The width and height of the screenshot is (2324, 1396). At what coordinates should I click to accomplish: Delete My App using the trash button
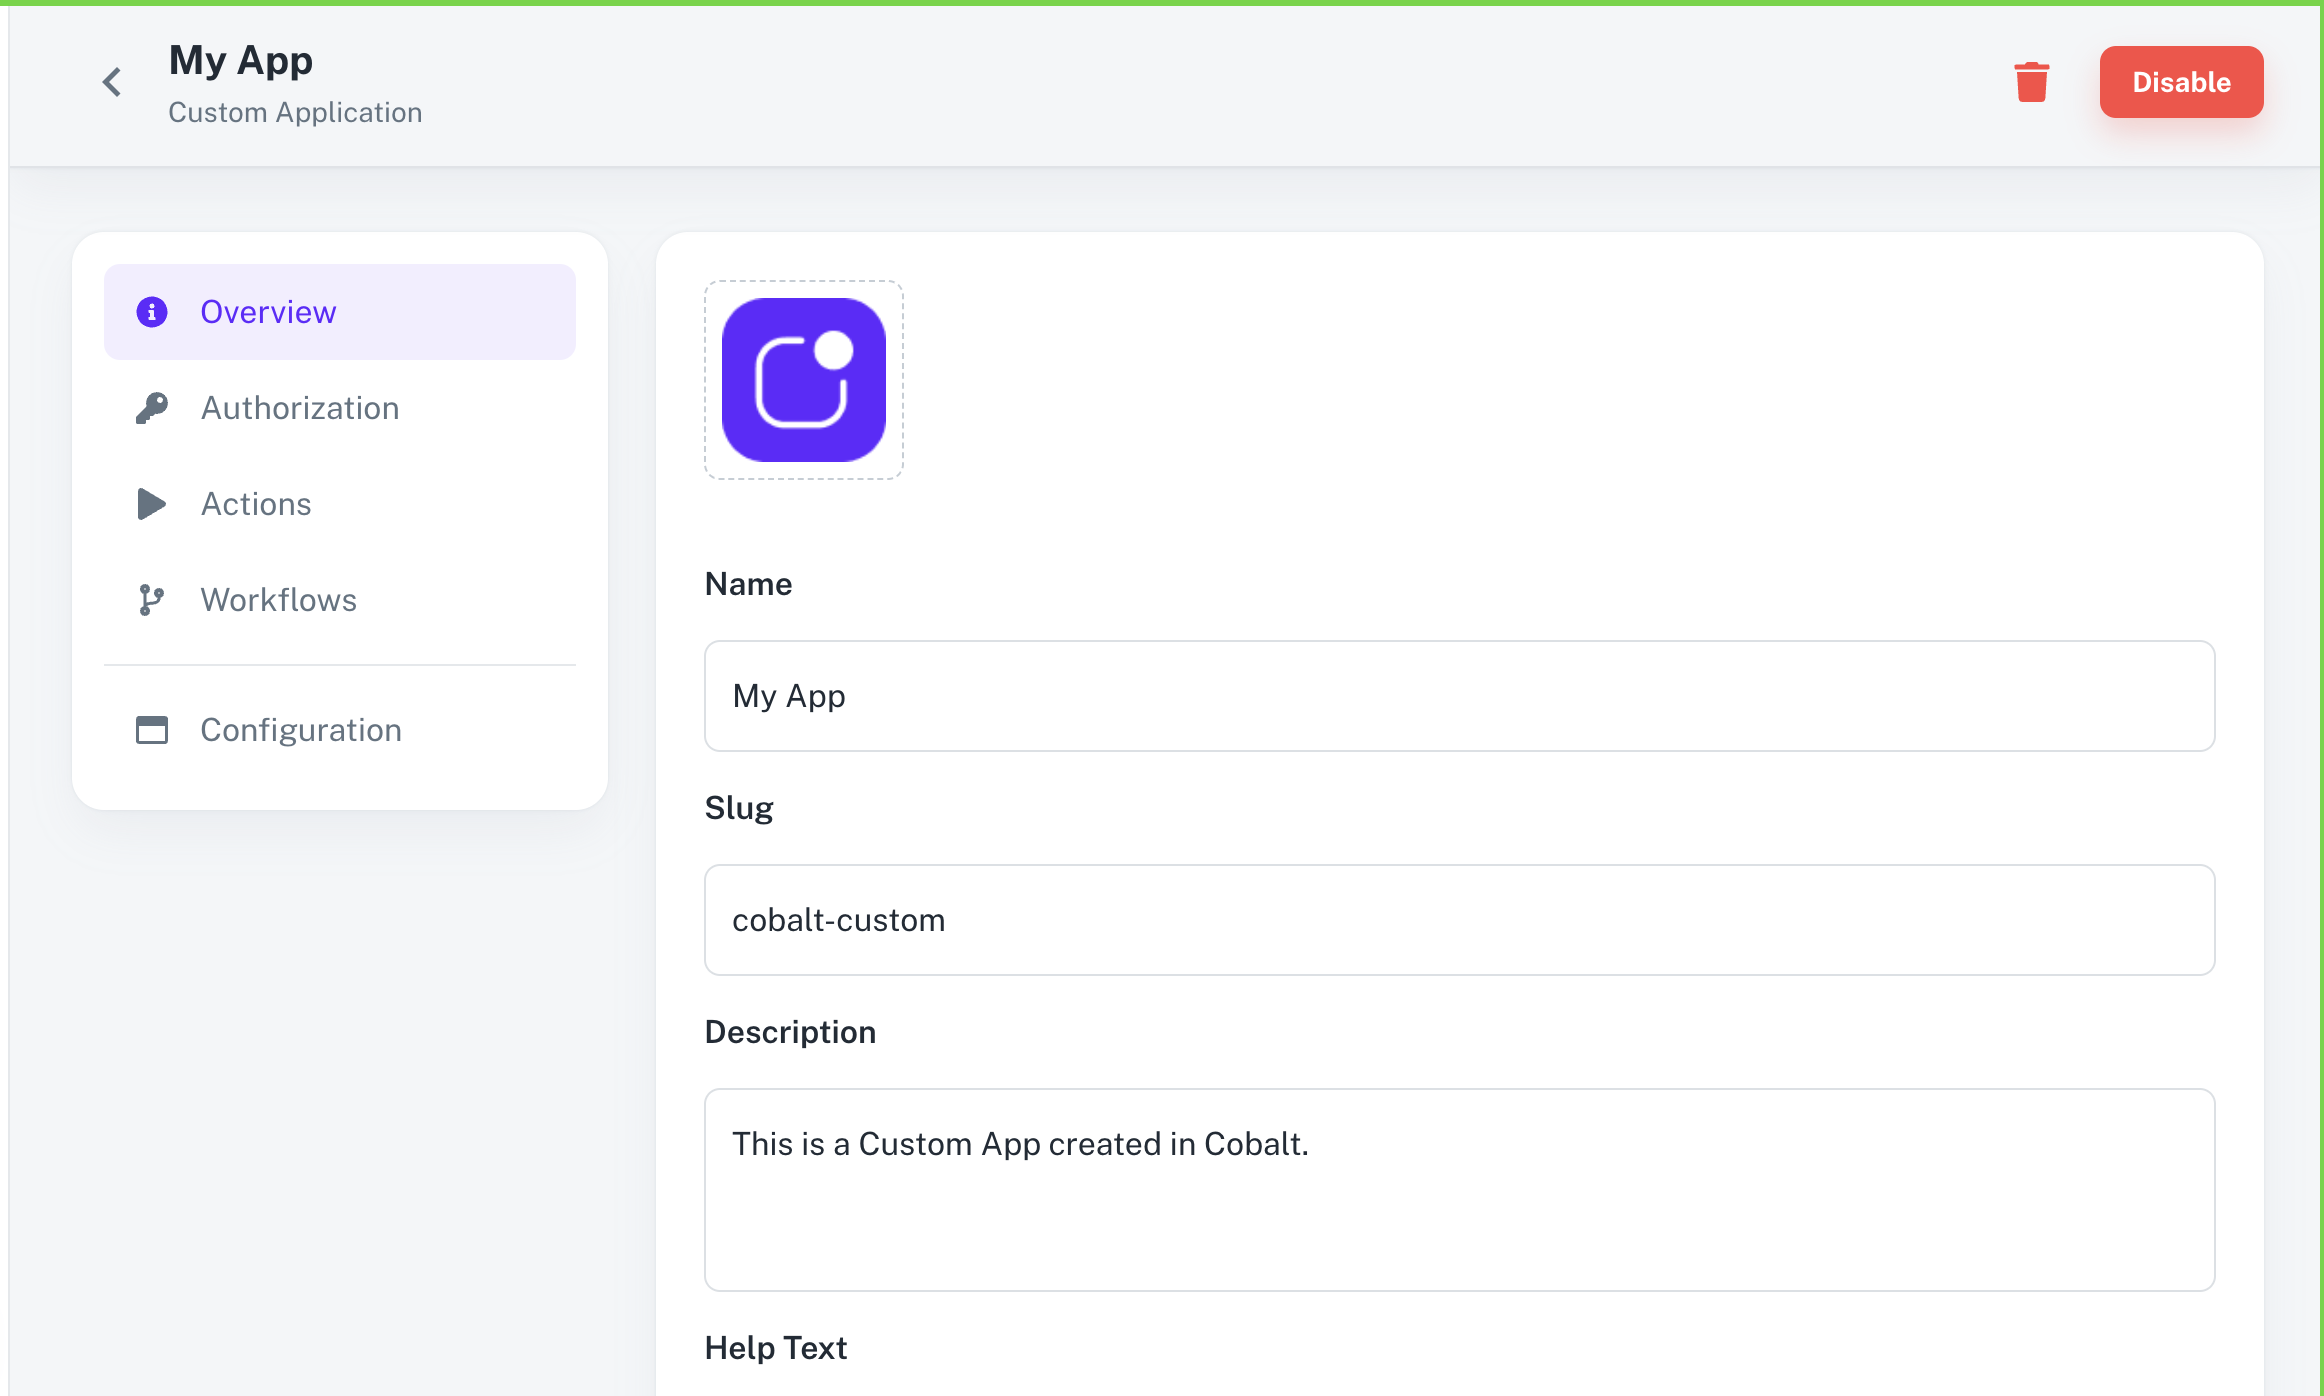2032,82
